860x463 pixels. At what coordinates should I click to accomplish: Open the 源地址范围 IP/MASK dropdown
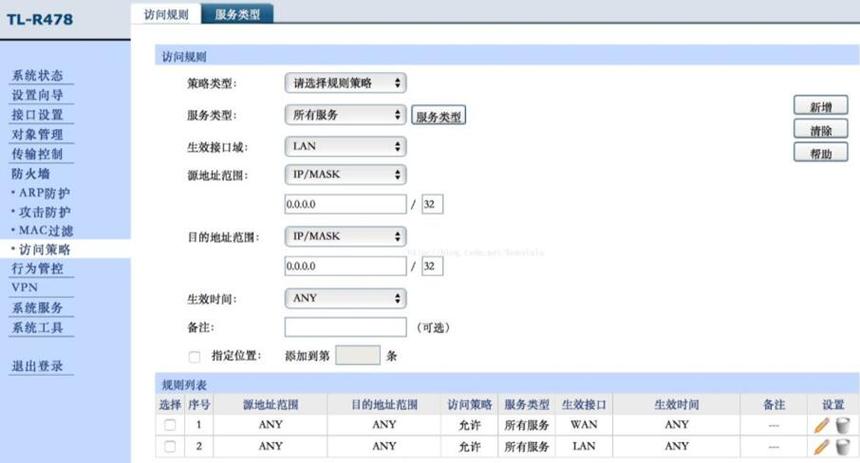click(x=346, y=175)
